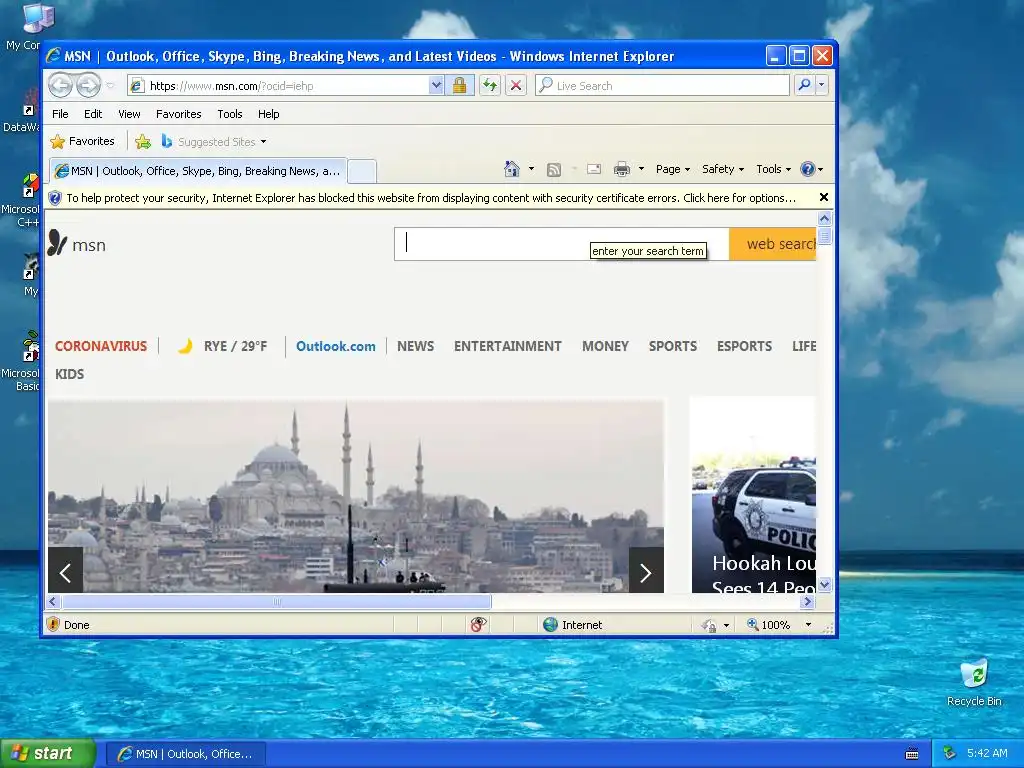The height and width of the screenshot is (768, 1024).
Task: Click the Print icon
Action: tap(622, 169)
